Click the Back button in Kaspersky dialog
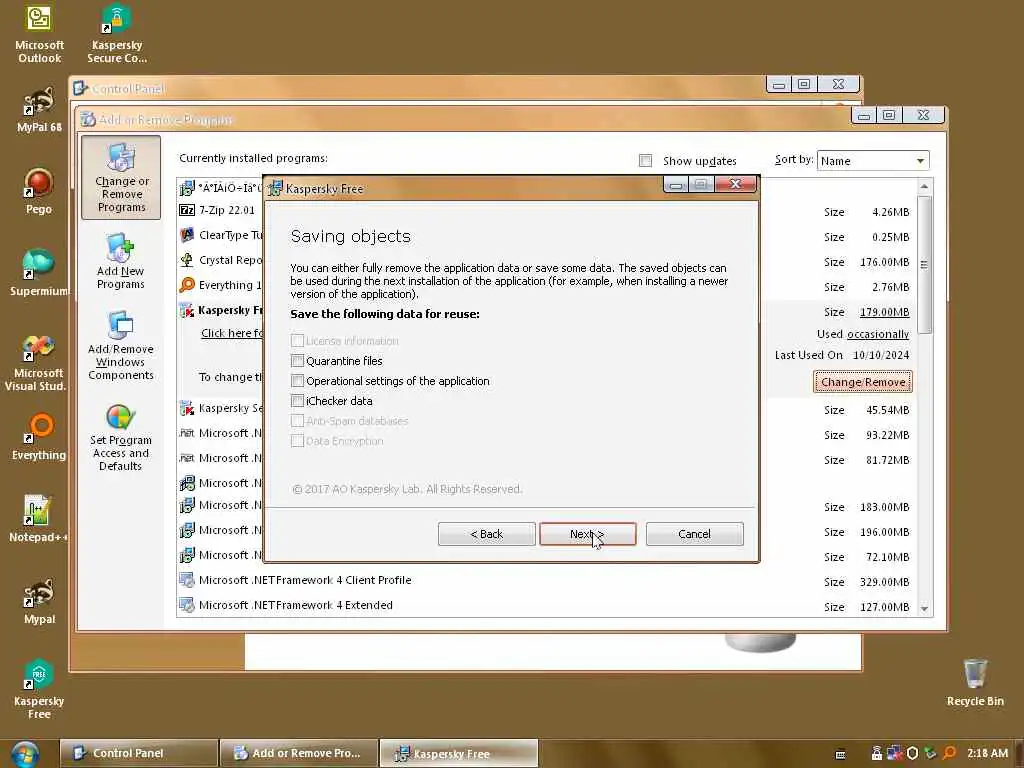The image size is (1024, 768). coord(487,534)
